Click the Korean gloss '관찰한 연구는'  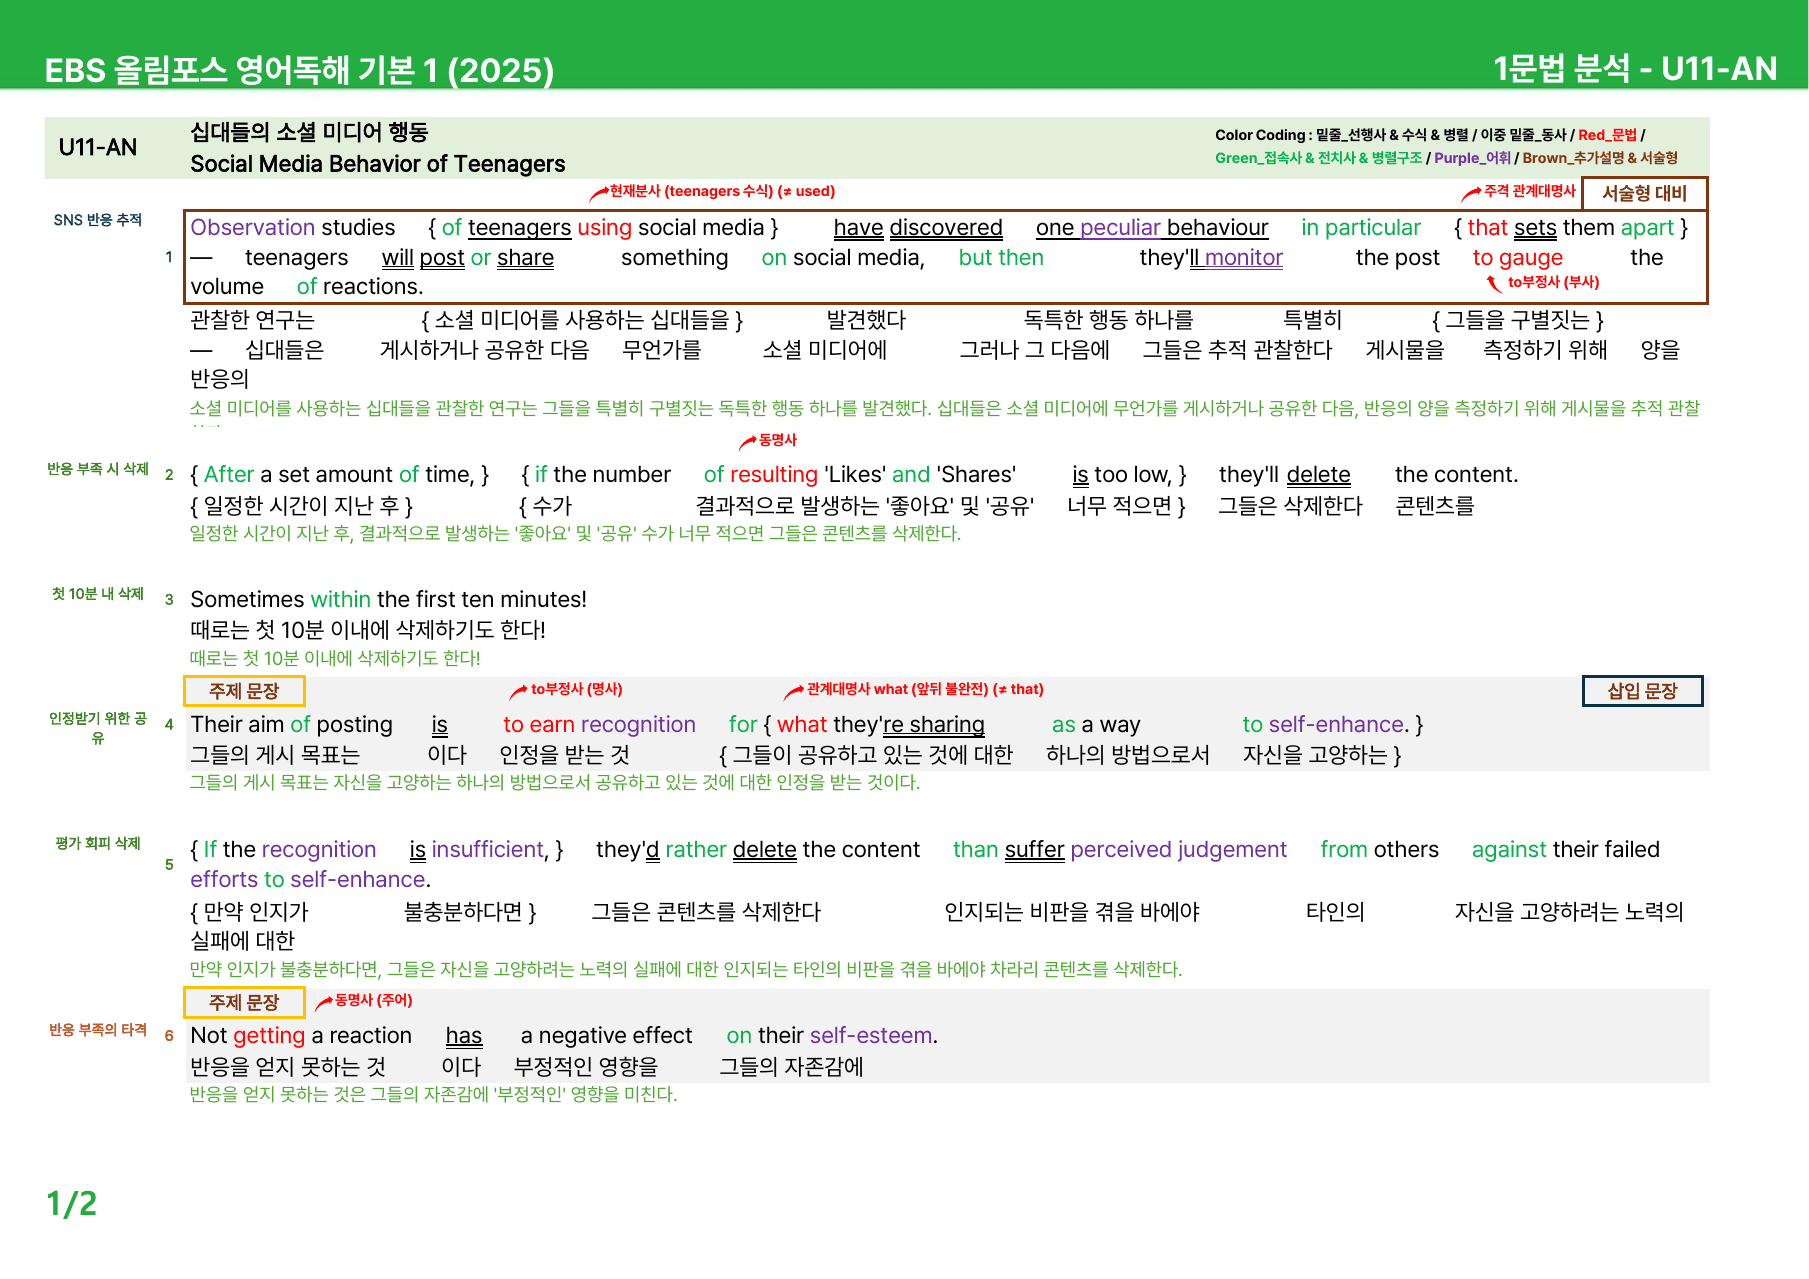(252, 320)
